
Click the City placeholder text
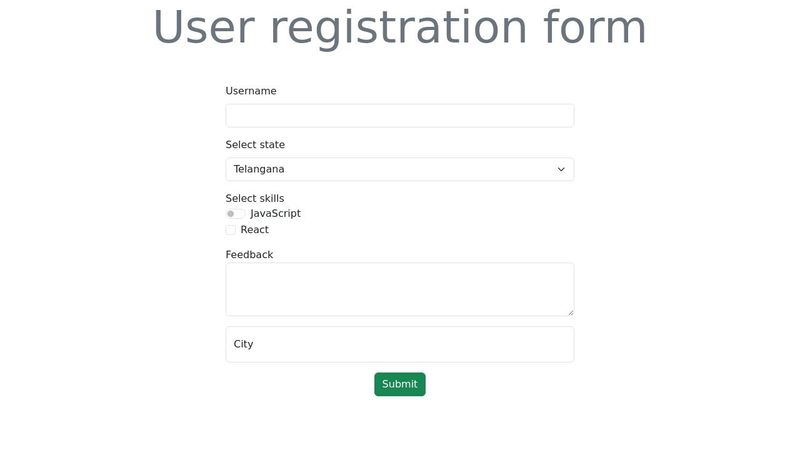[244, 344]
